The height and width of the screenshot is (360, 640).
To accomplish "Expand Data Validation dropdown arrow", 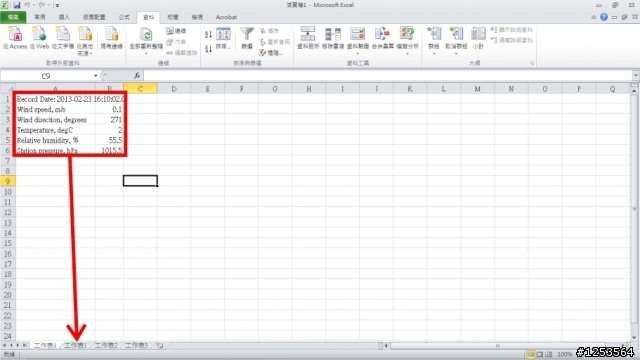I will click(358, 53).
